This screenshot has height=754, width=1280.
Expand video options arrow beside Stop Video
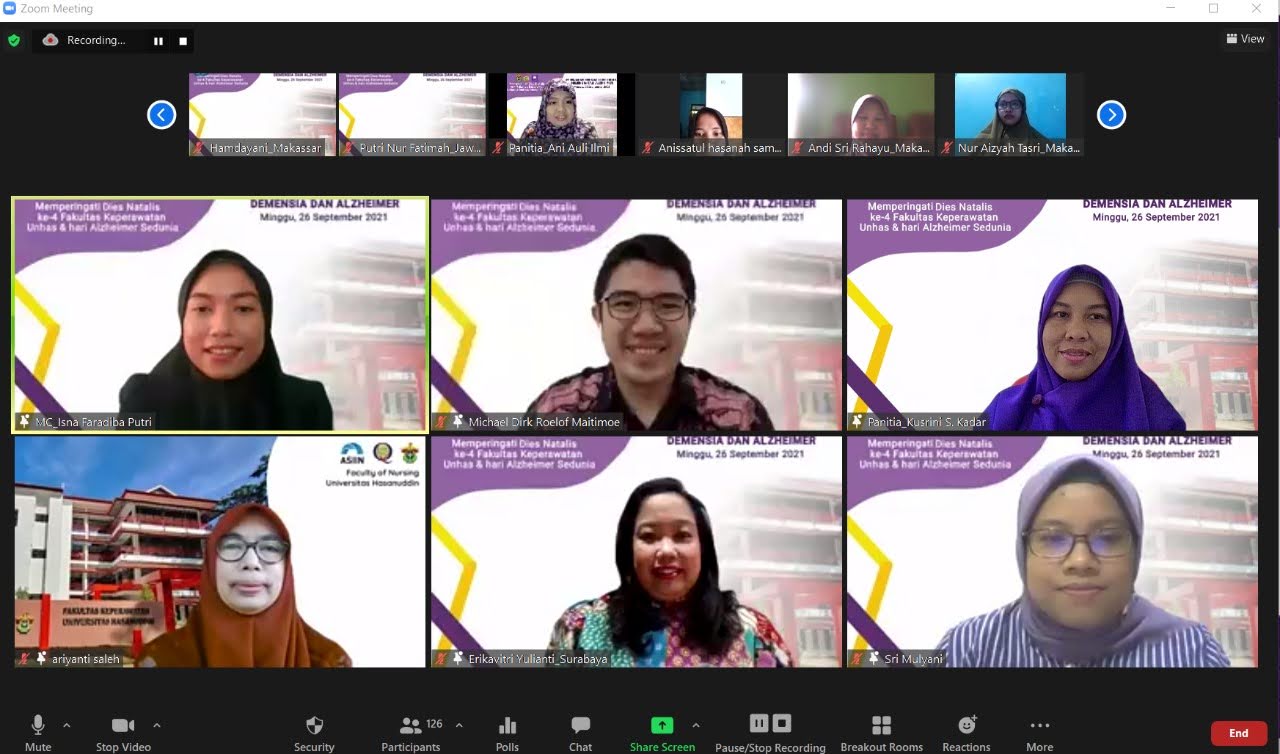click(x=157, y=725)
